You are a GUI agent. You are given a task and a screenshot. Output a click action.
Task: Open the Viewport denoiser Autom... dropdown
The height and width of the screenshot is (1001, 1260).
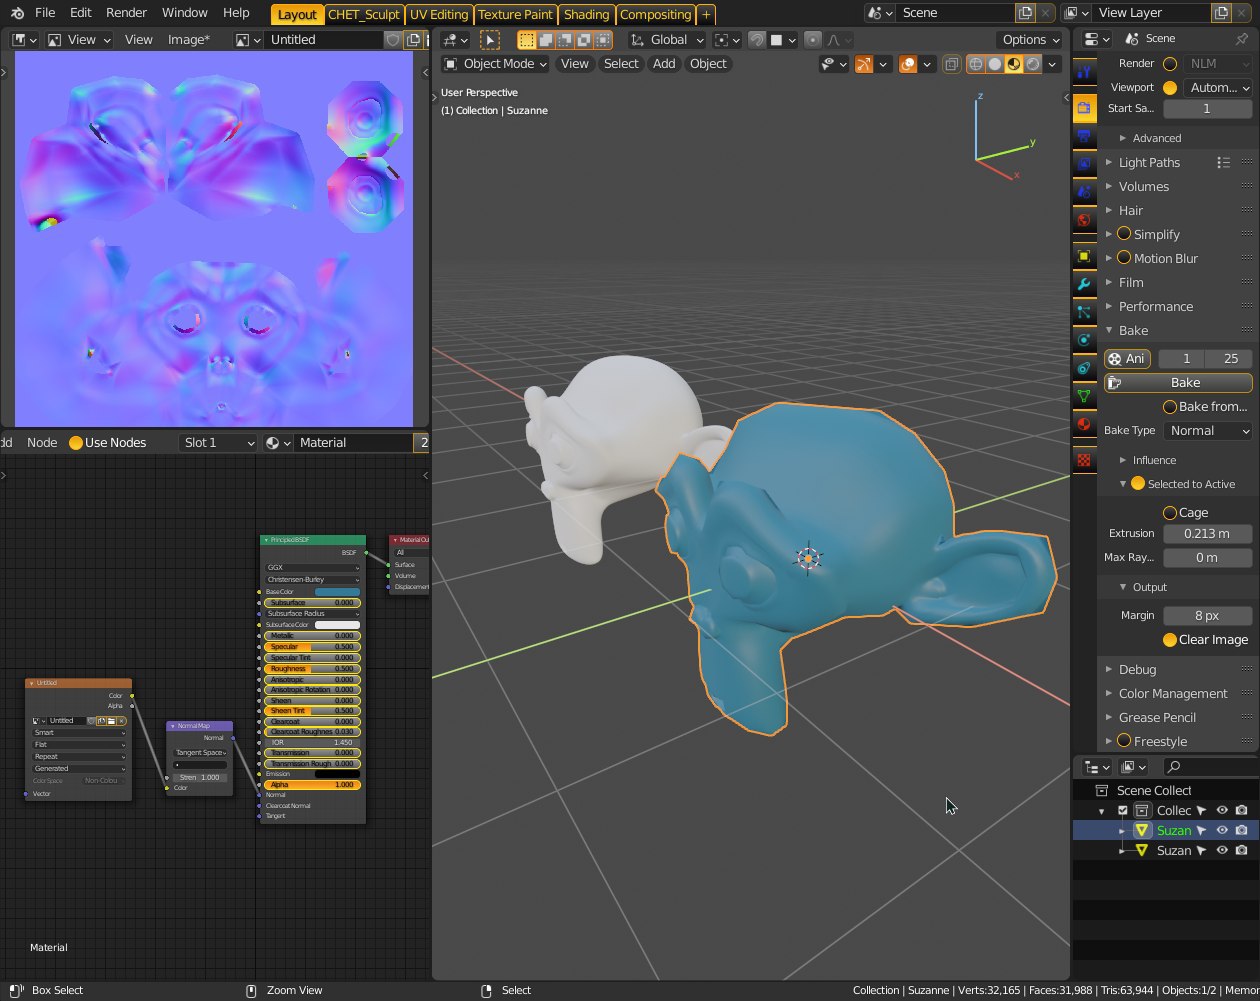(x=1218, y=88)
